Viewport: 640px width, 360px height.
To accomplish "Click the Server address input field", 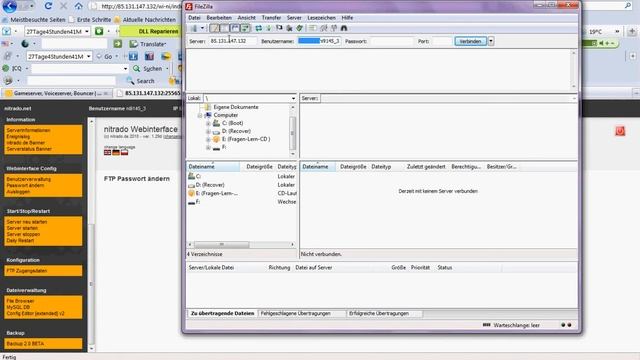I will pyautogui.click(x=233, y=41).
